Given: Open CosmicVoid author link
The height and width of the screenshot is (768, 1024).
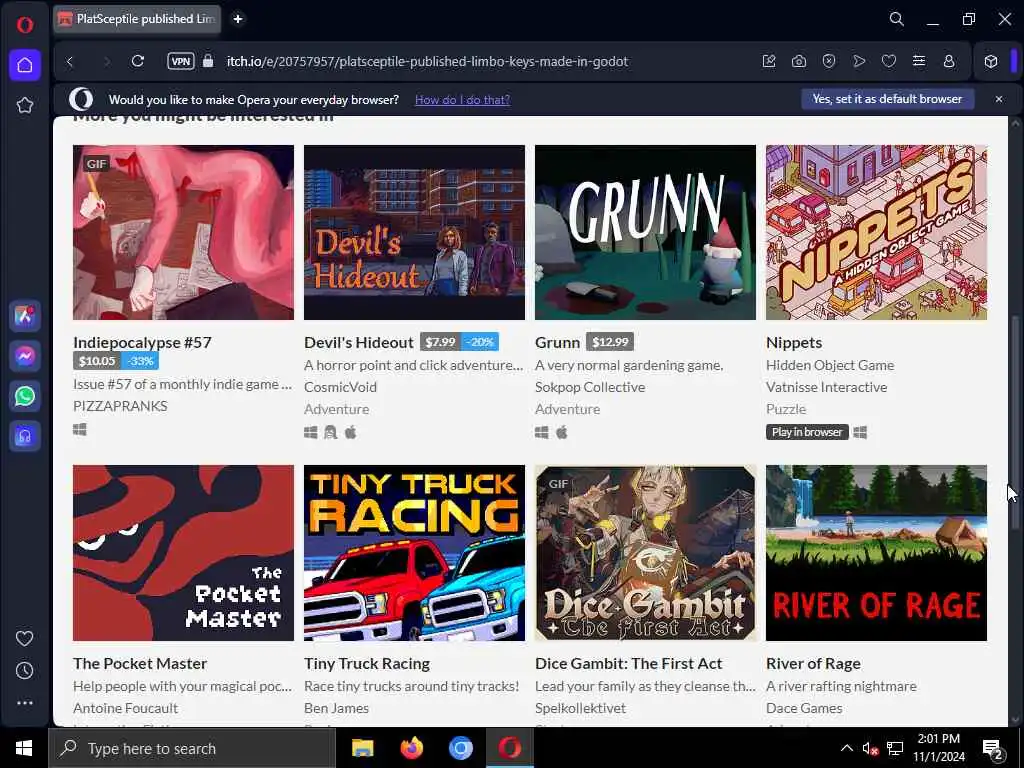Looking at the screenshot, I should coord(340,387).
